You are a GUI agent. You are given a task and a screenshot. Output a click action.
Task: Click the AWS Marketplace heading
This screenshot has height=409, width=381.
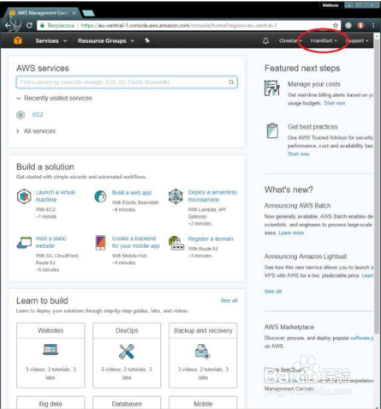pyautogui.click(x=289, y=327)
